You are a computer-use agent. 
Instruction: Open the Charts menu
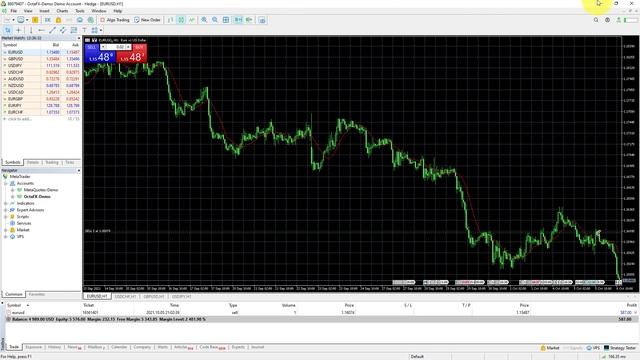[62, 11]
